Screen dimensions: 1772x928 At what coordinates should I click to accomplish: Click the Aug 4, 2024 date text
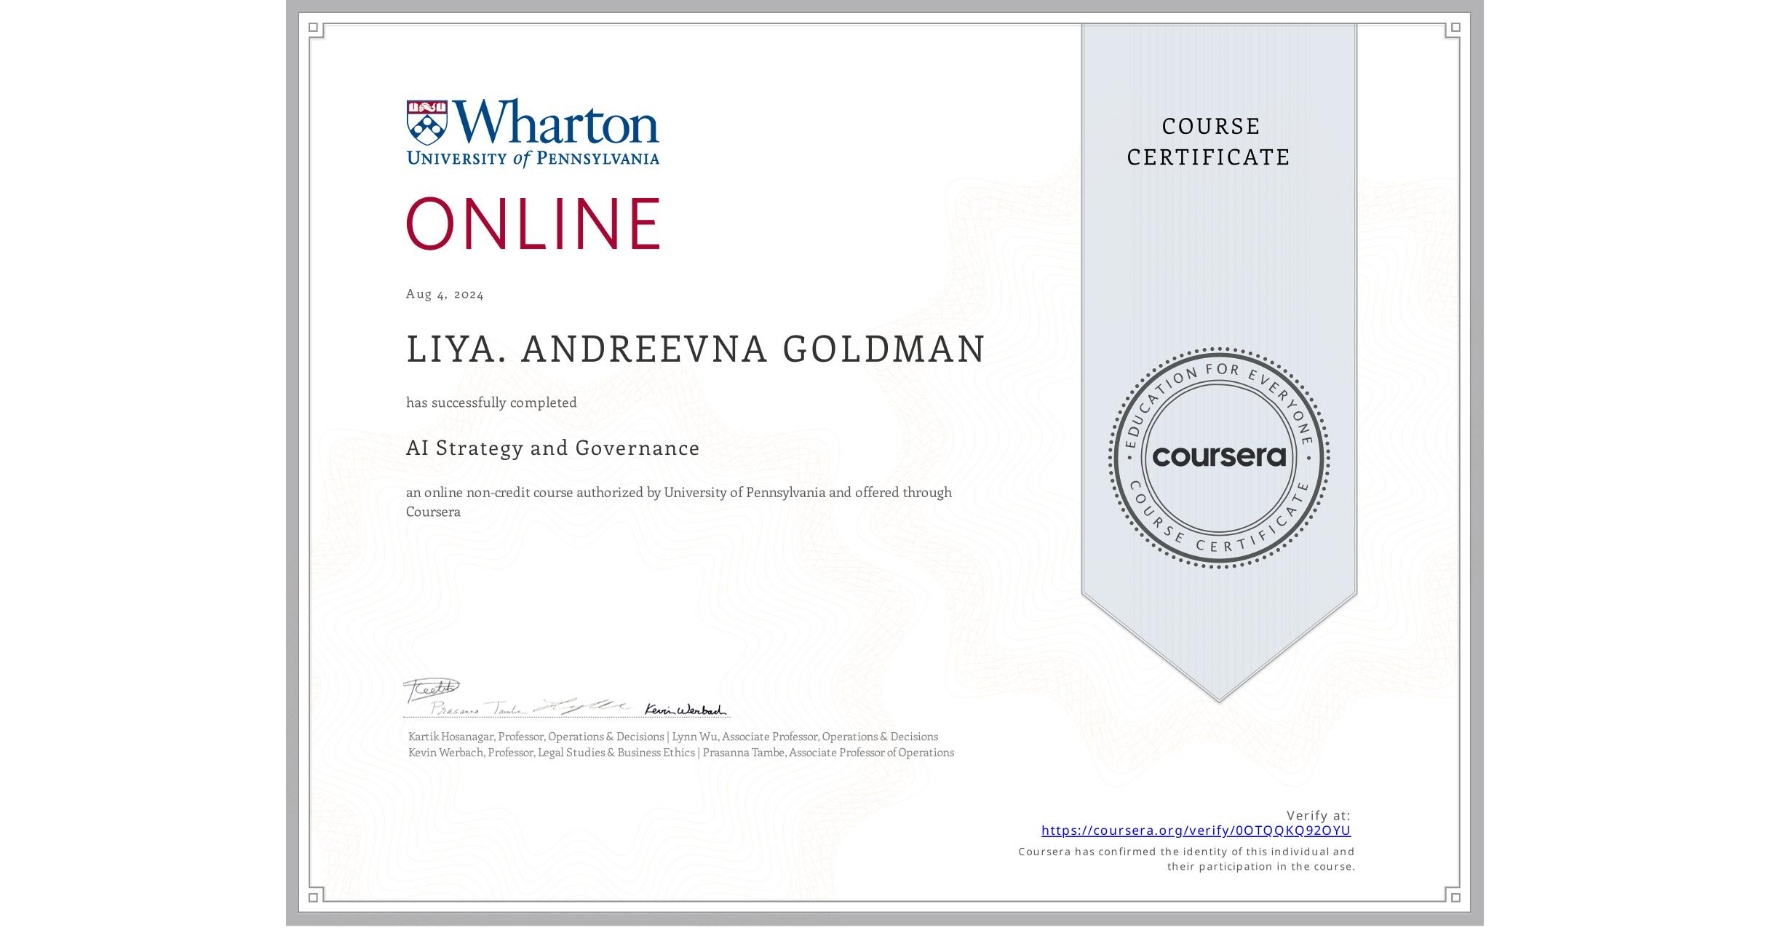[443, 293]
